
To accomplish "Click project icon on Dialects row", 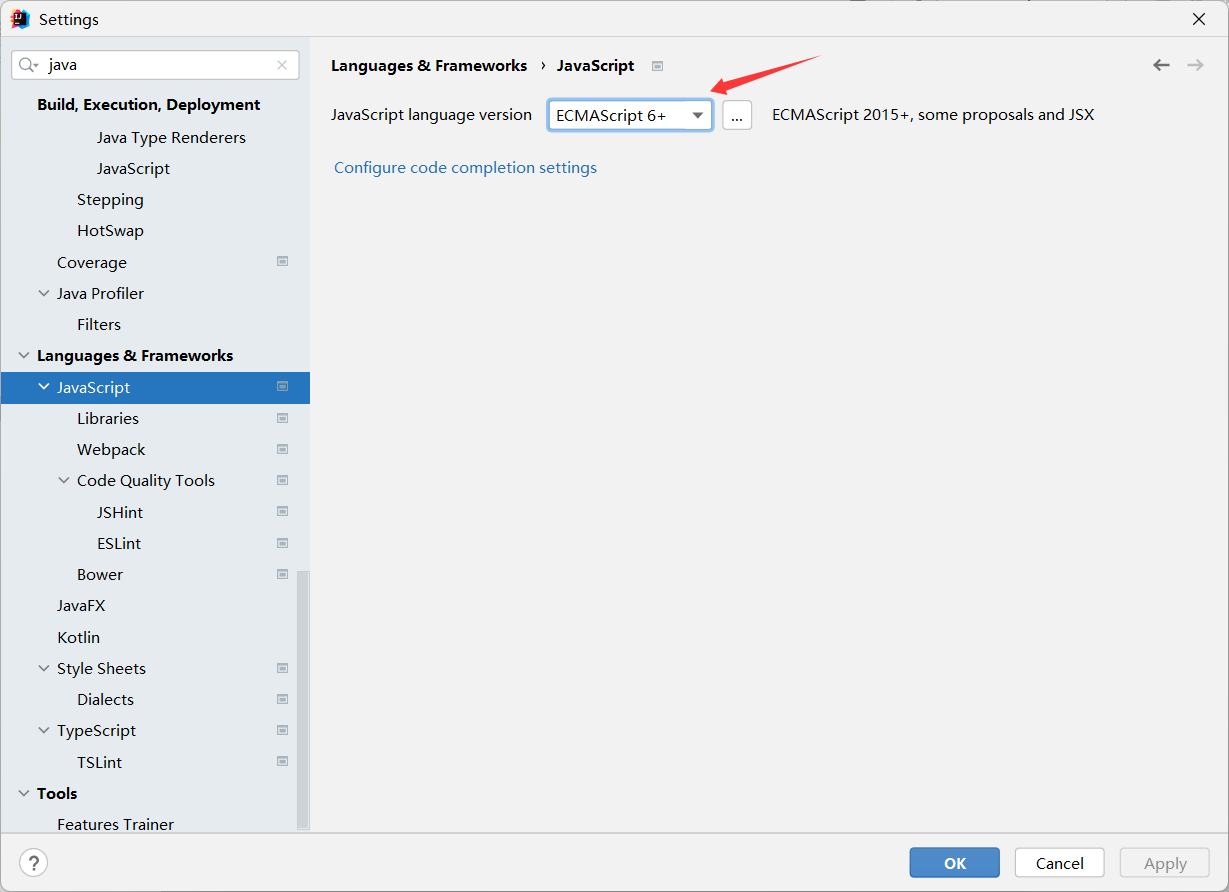I will click(x=282, y=699).
